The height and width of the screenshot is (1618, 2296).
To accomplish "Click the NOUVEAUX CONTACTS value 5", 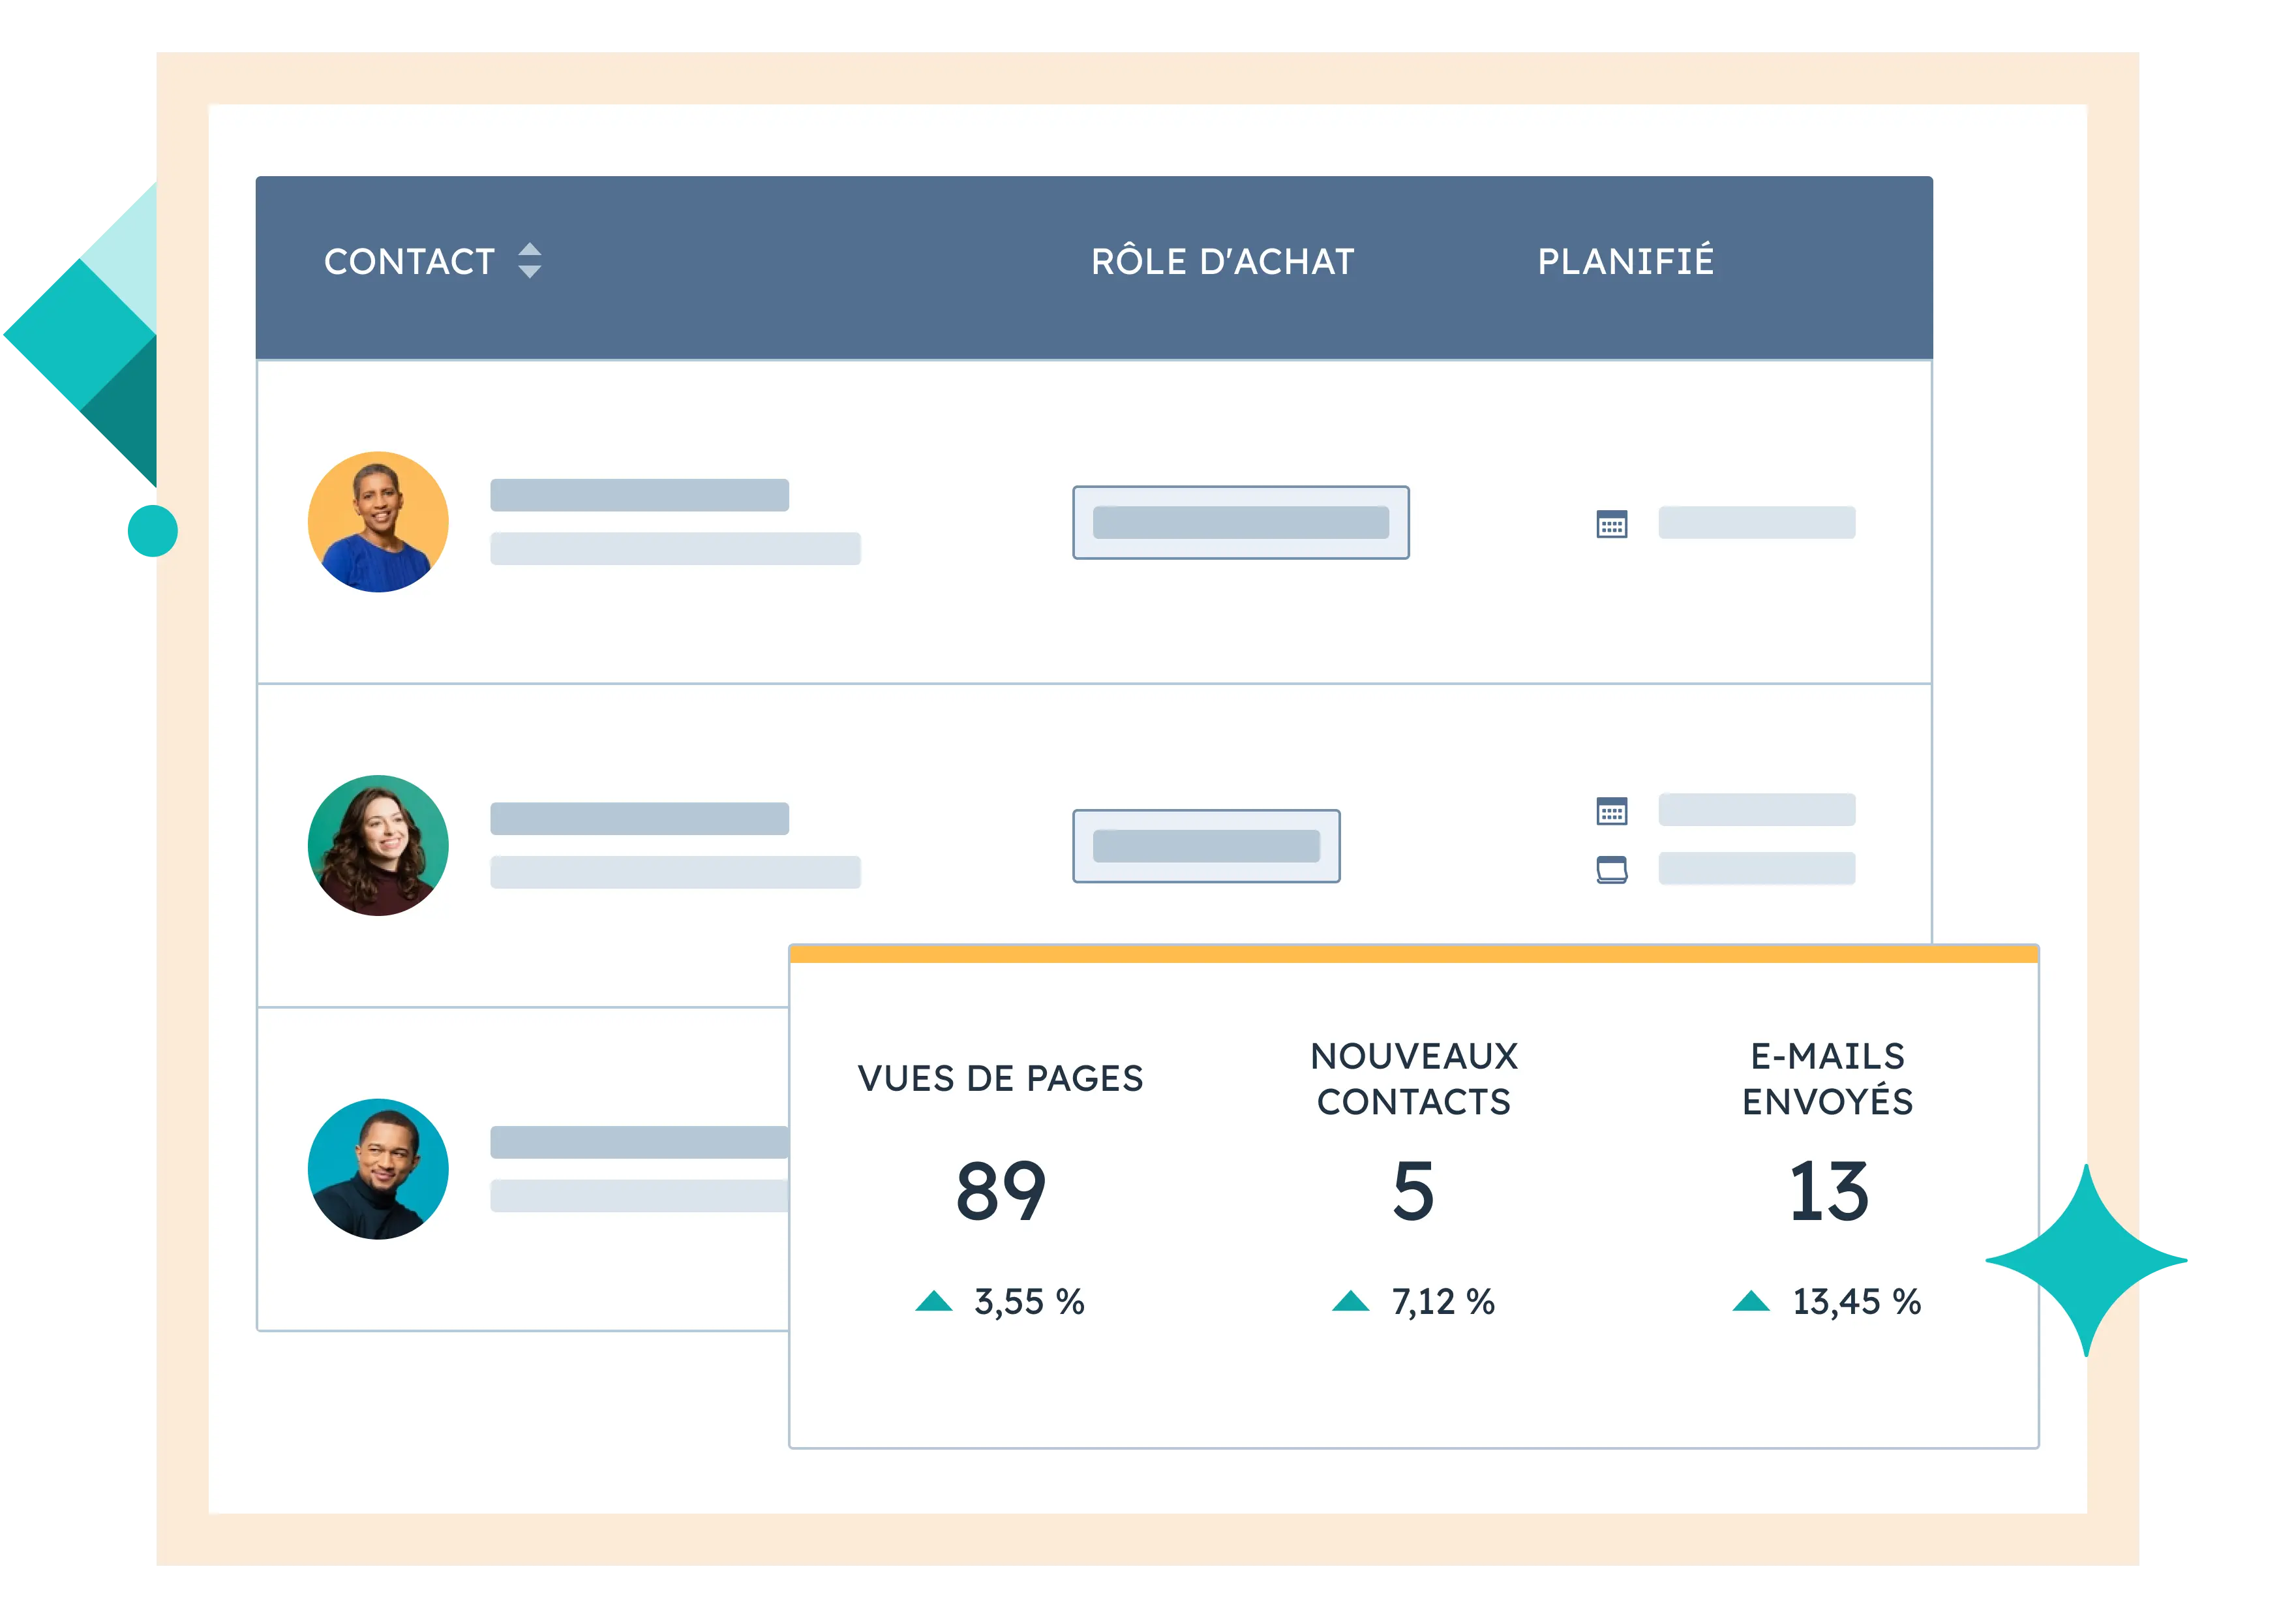I will coord(1413,1191).
